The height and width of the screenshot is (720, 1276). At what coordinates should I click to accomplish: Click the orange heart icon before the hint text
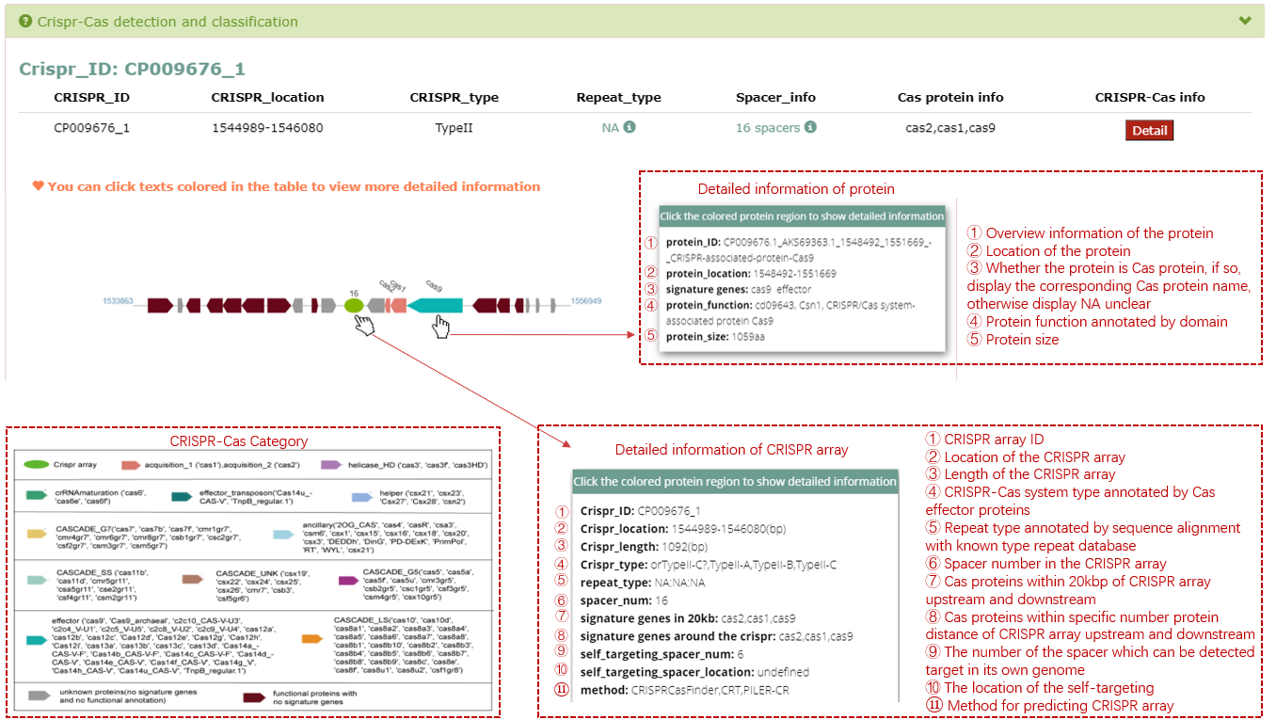click(x=38, y=186)
